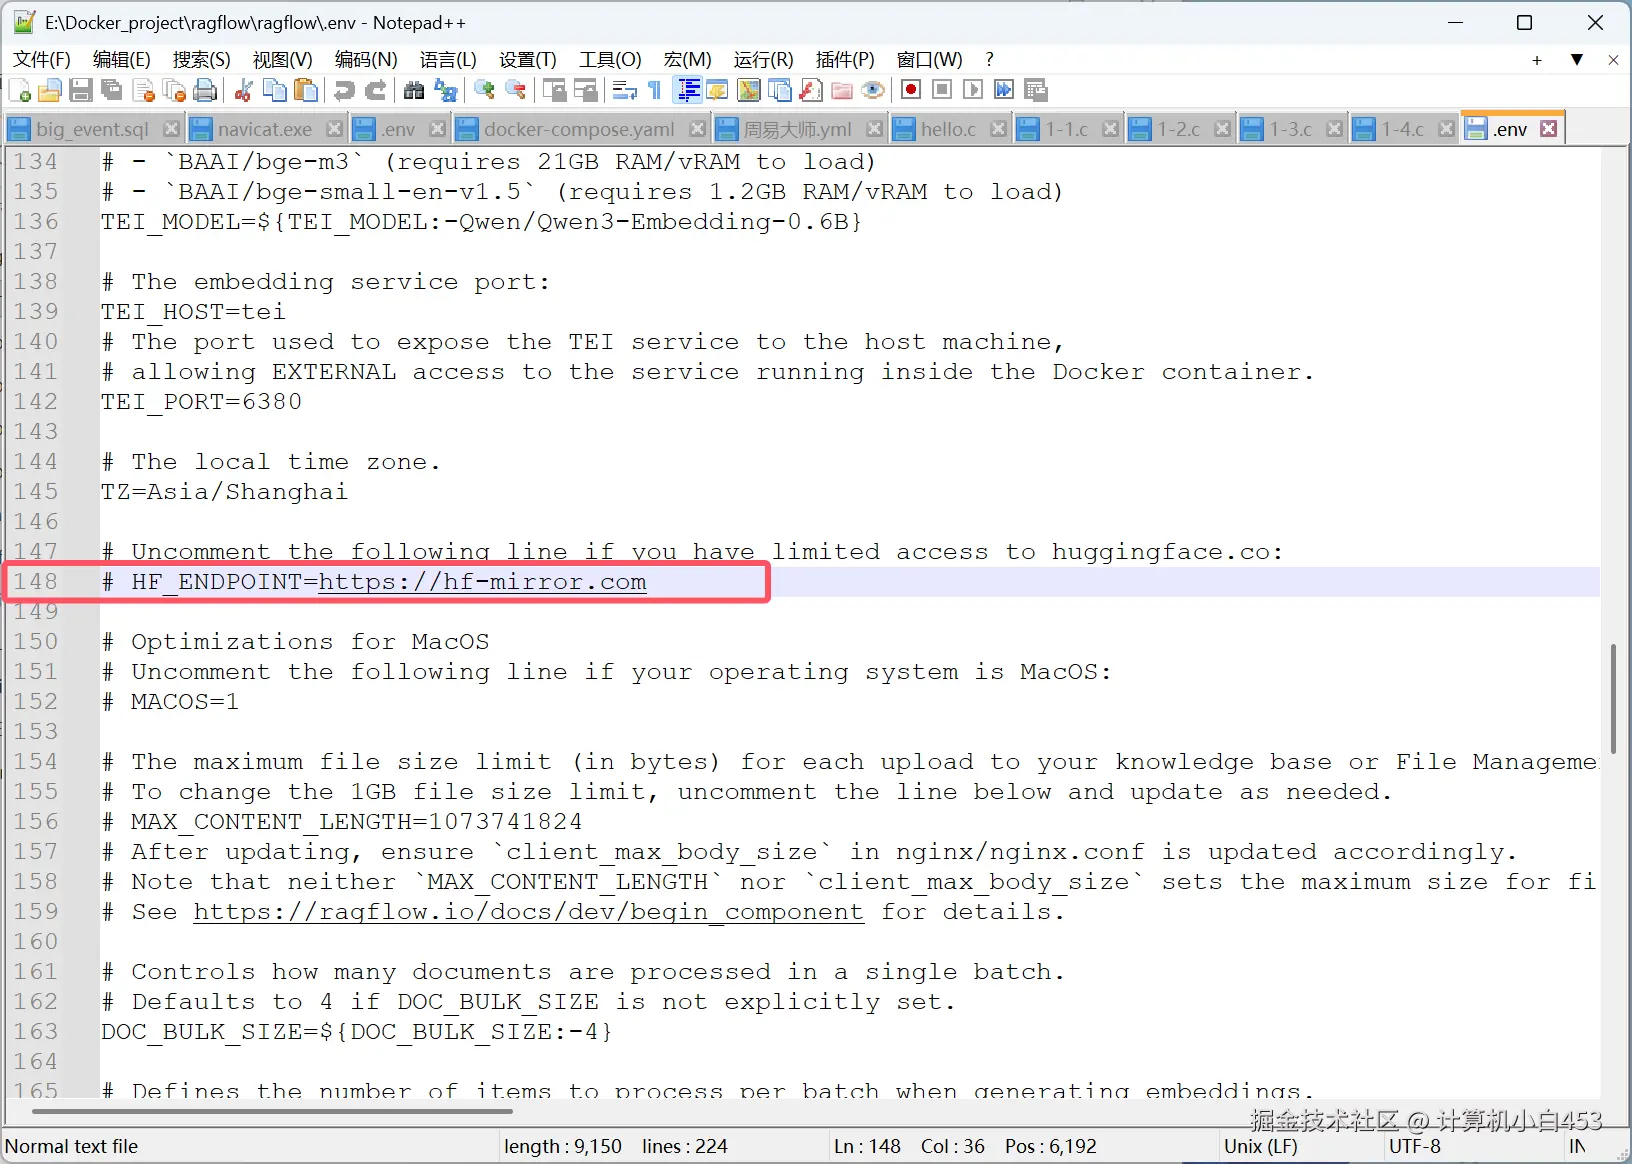This screenshot has height=1164, width=1632.
Task: Click the plus button beside the menu bar
Action: coord(1537,60)
